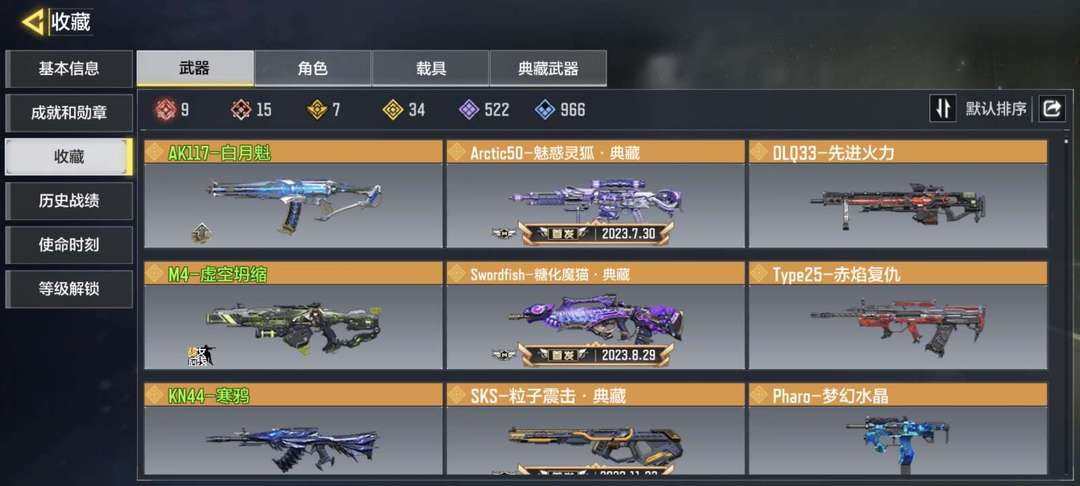This screenshot has width=1080, height=486.
Task: Click the yellow back arrow icon
Action: (33, 22)
